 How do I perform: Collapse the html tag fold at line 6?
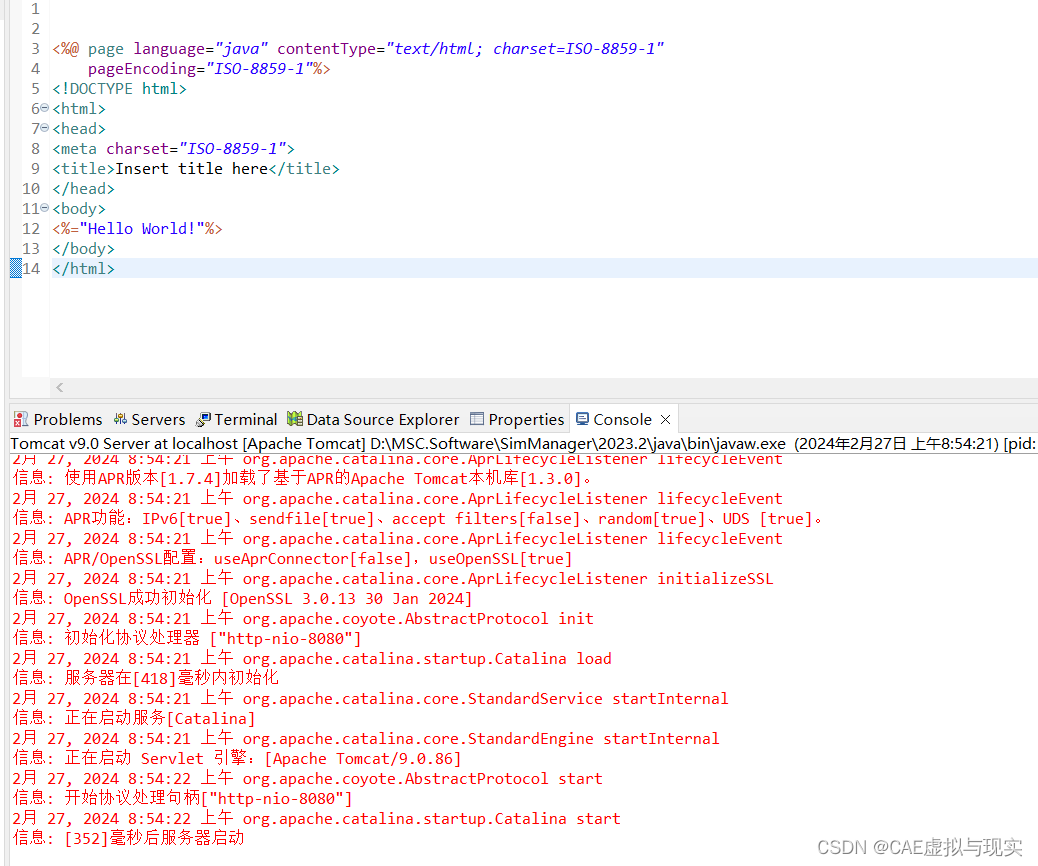[45, 109]
